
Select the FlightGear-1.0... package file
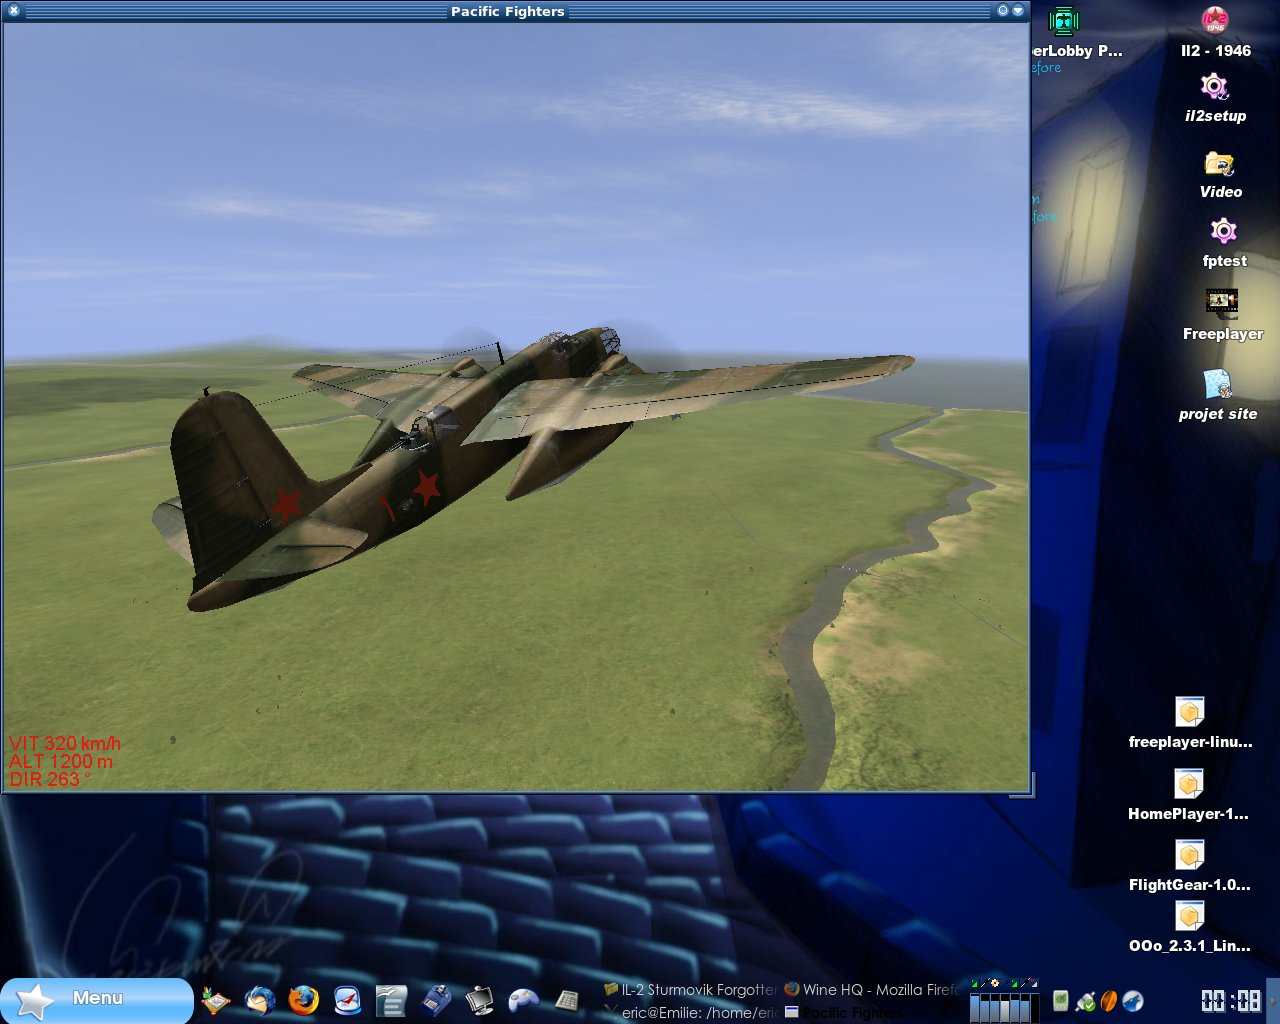[x=1189, y=866]
